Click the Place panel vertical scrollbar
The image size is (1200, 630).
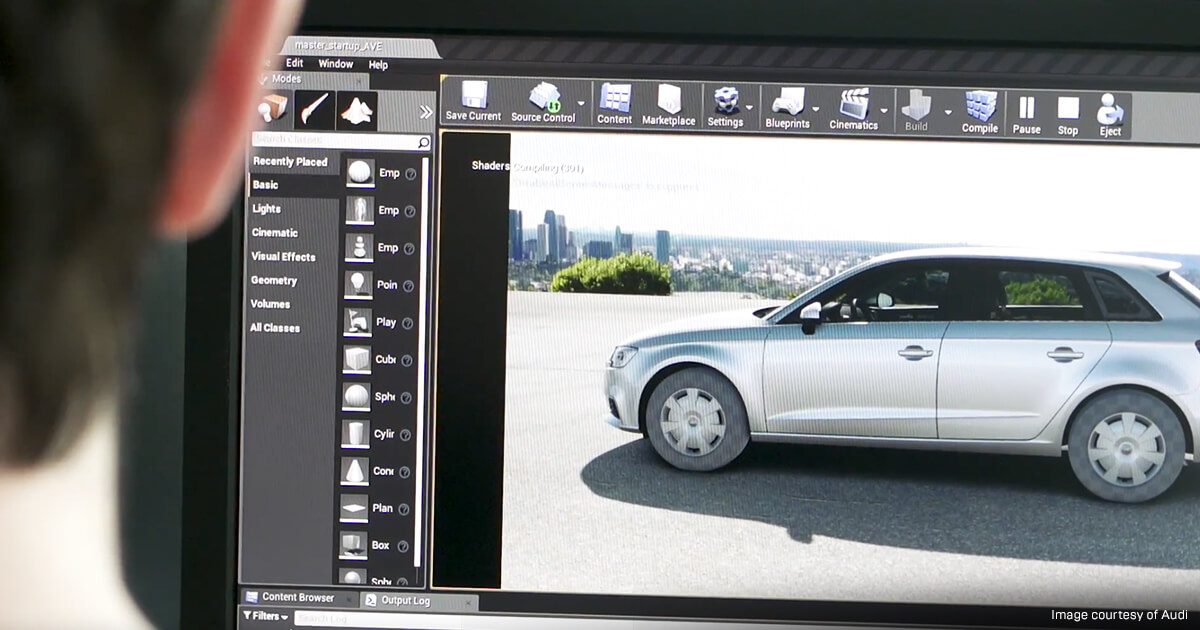click(422, 360)
